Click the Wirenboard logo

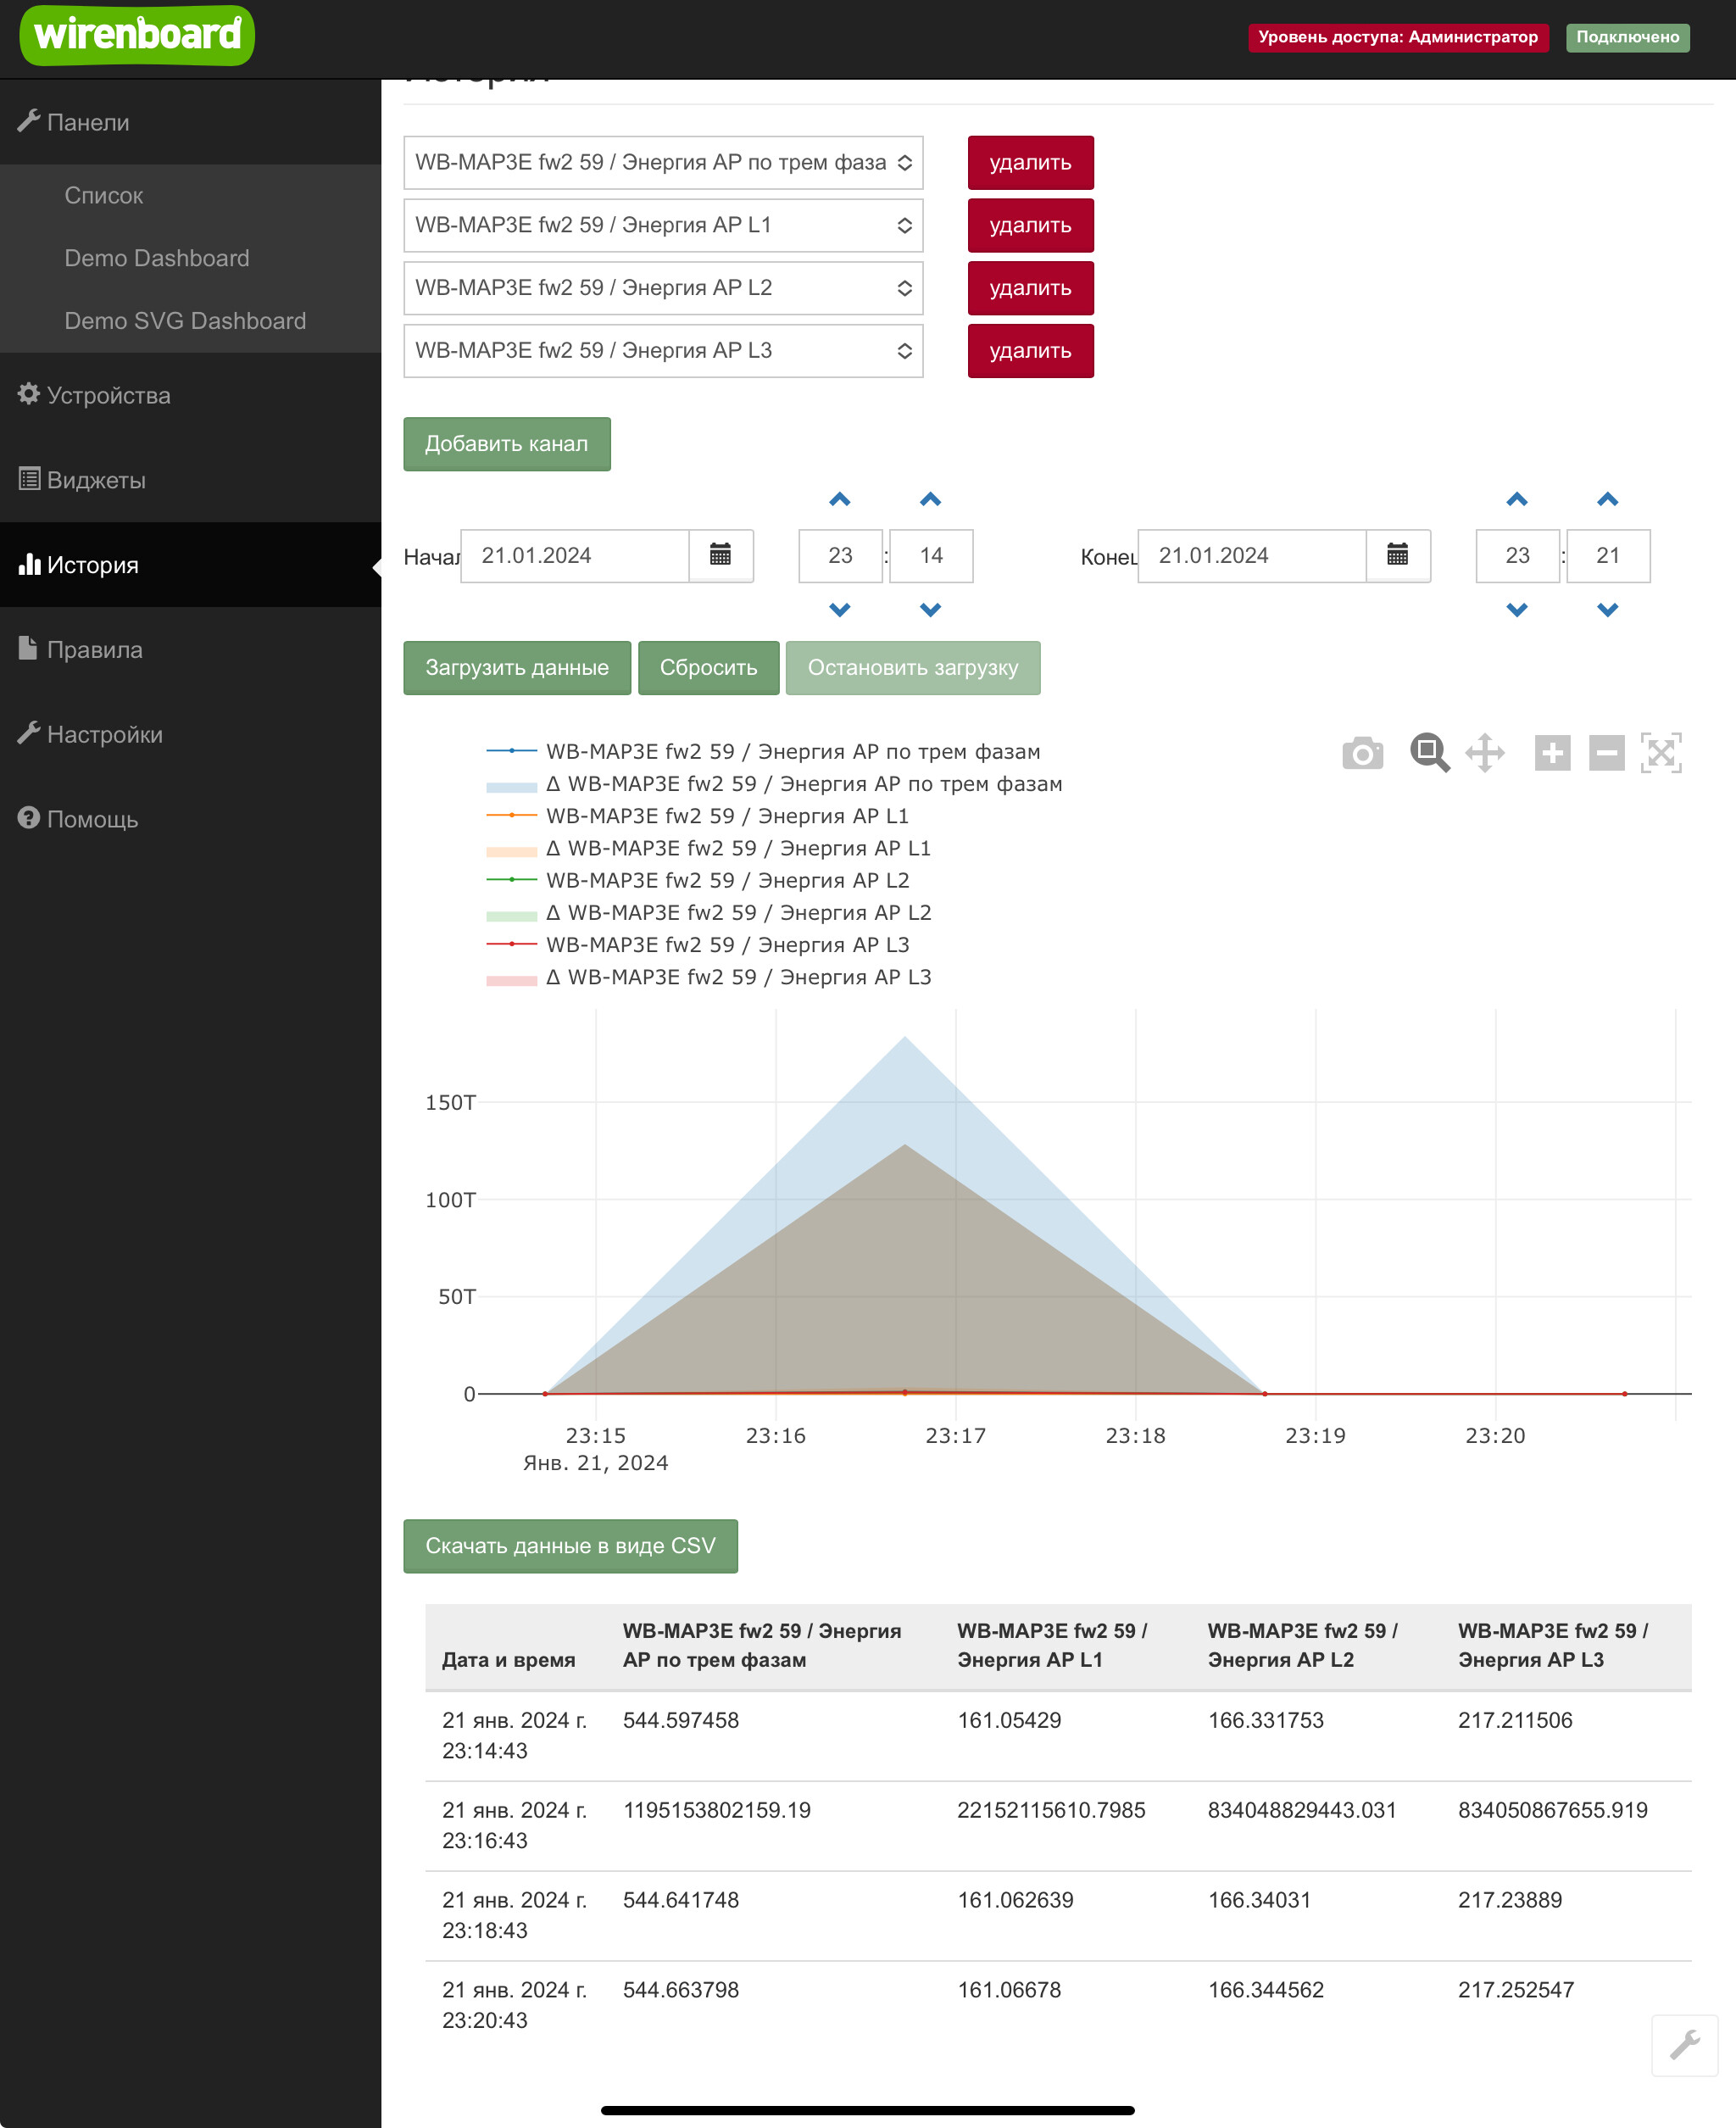(x=137, y=35)
